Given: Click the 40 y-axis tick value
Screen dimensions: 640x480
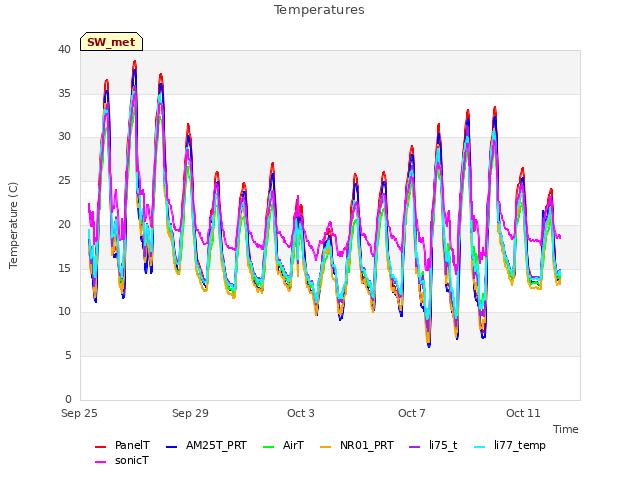Looking at the screenshot, I should (x=64, y=49).
